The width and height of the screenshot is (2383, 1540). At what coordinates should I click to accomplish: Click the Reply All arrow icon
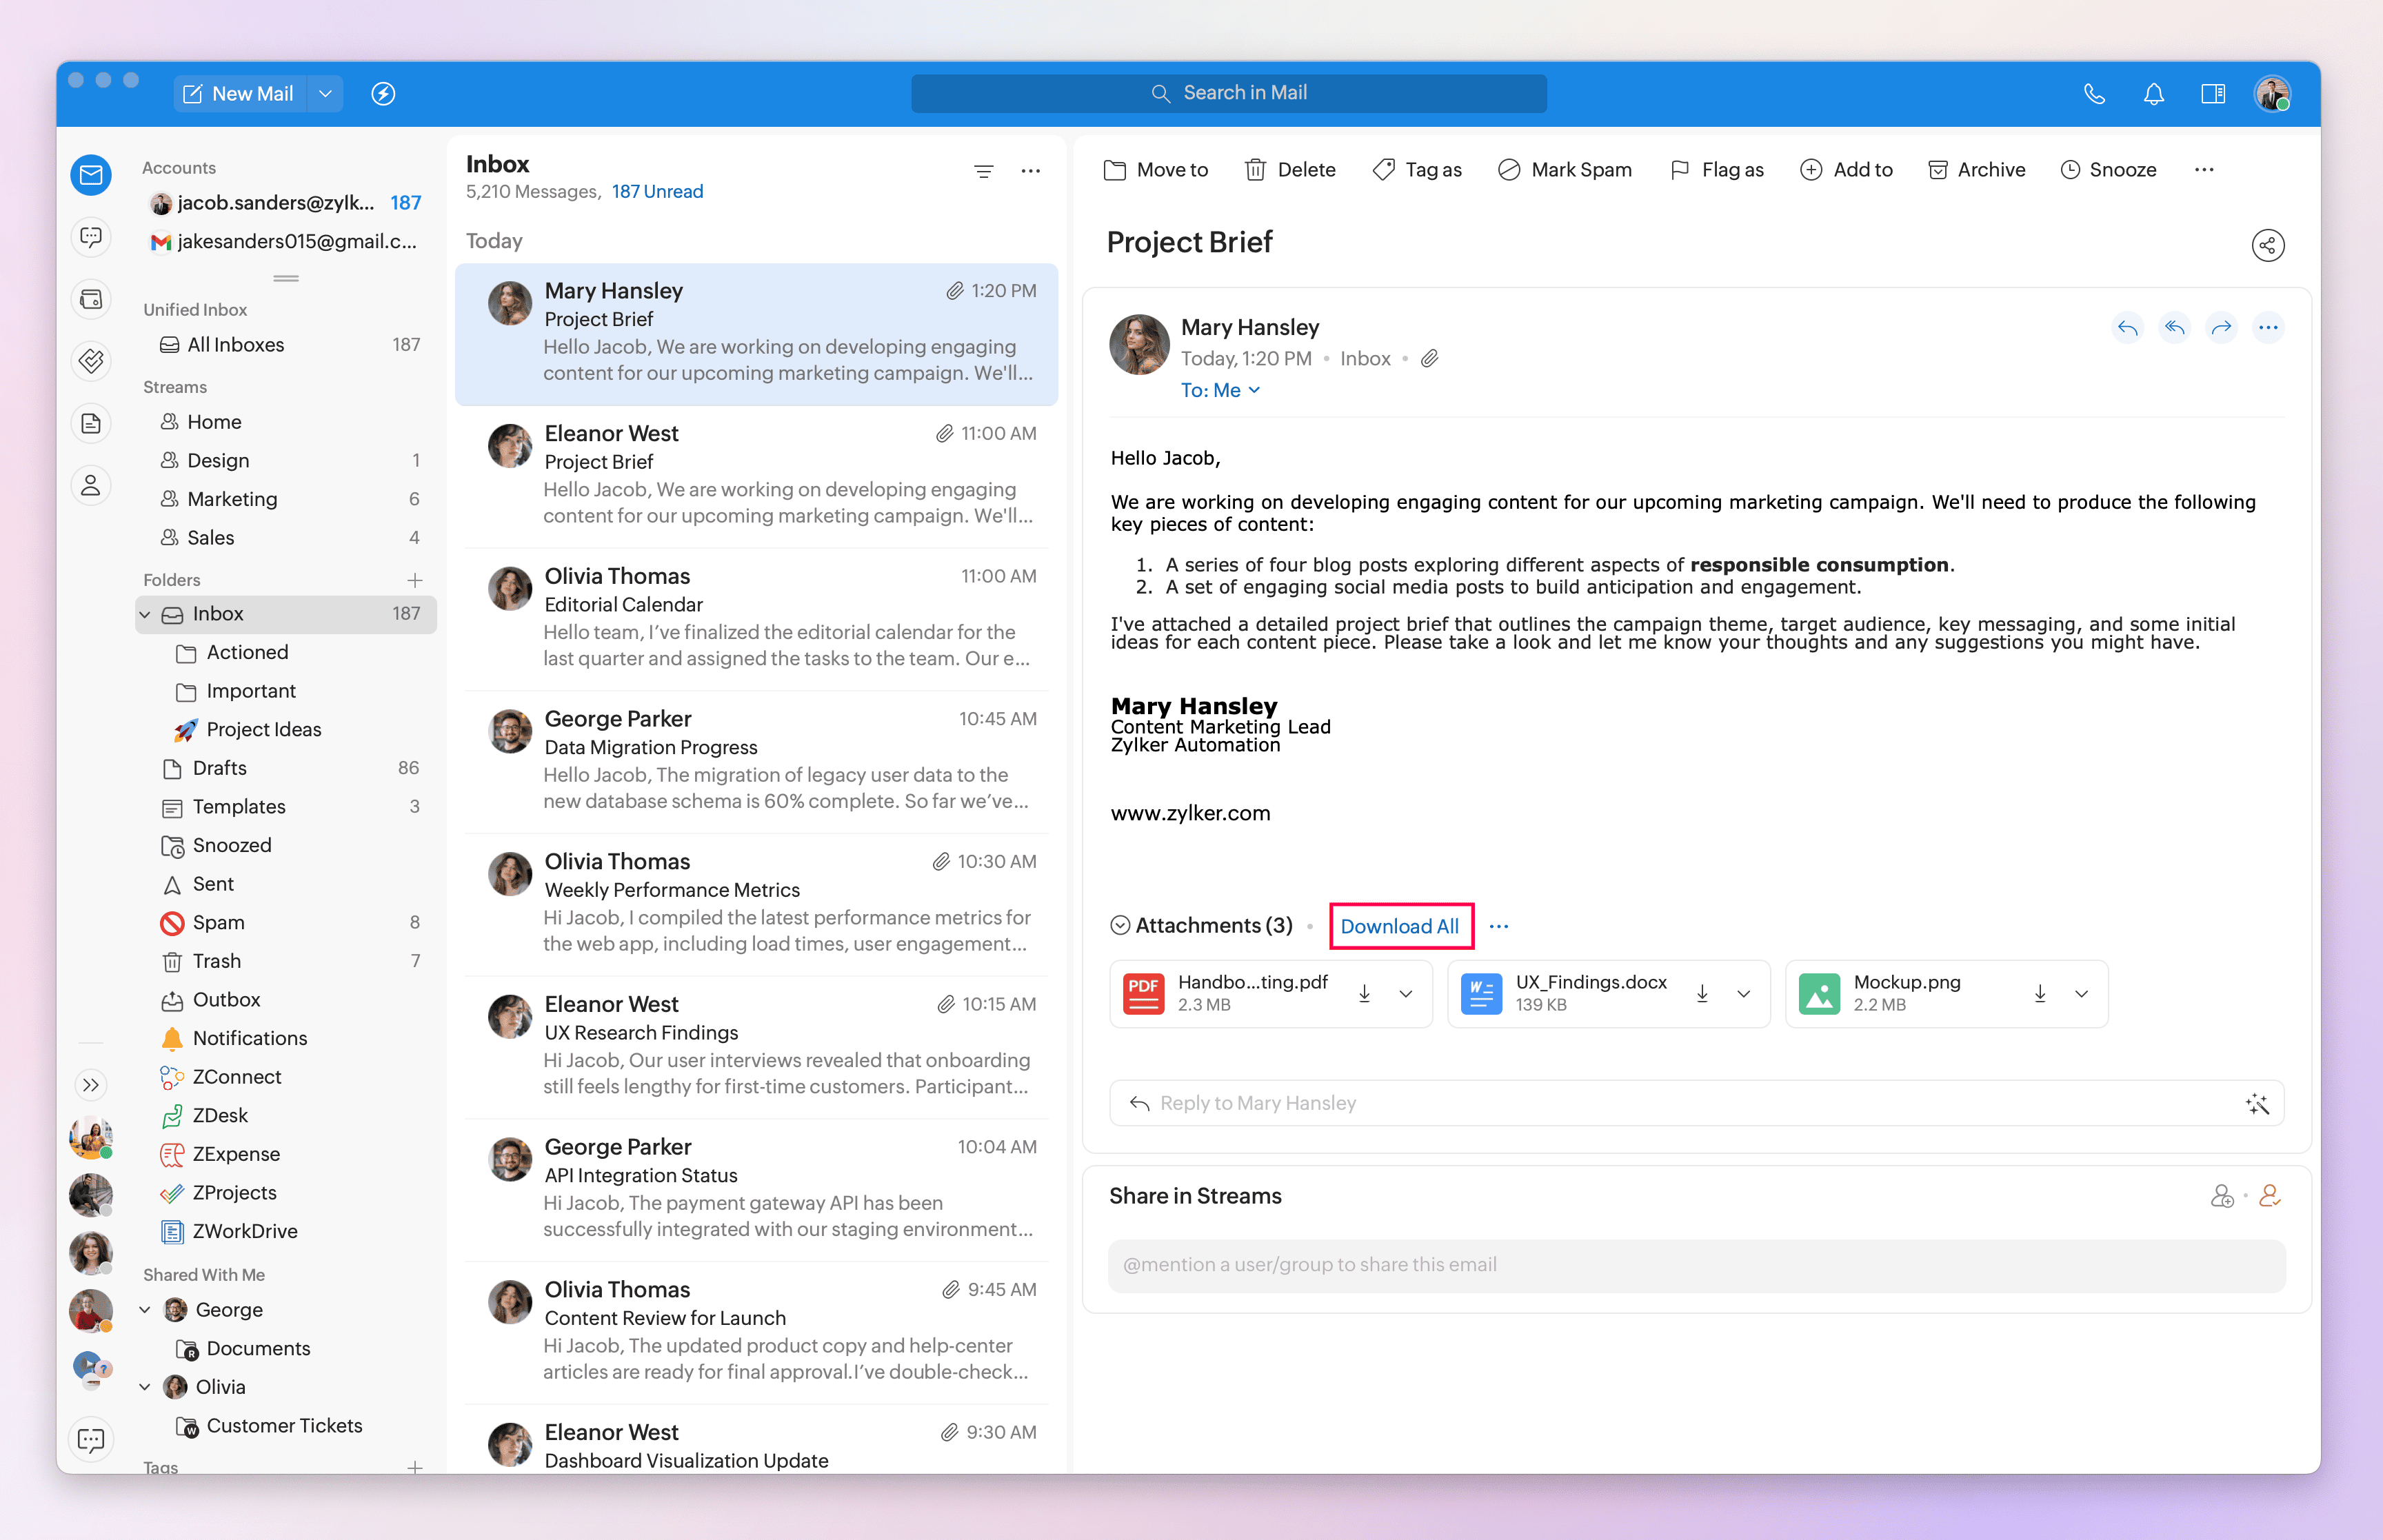(x=2174, y=328)
